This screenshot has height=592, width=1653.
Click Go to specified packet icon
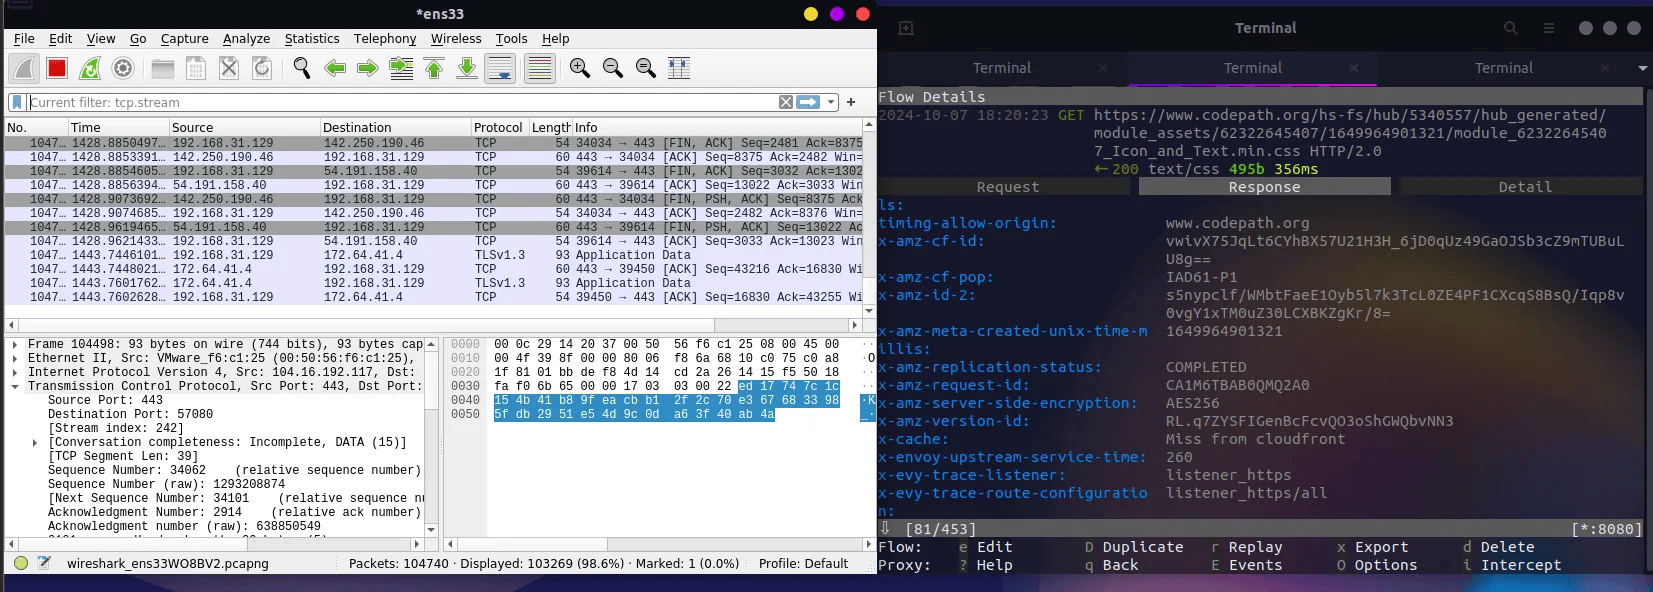click(x=401, y=68)
